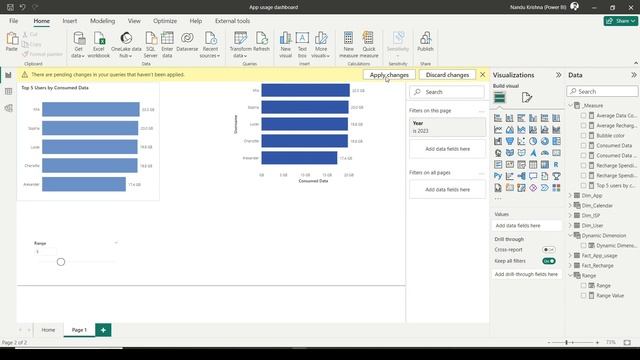Screen dimensions: 640x360
Task: Select Azure map visual icon
Action: click(533, 153)
